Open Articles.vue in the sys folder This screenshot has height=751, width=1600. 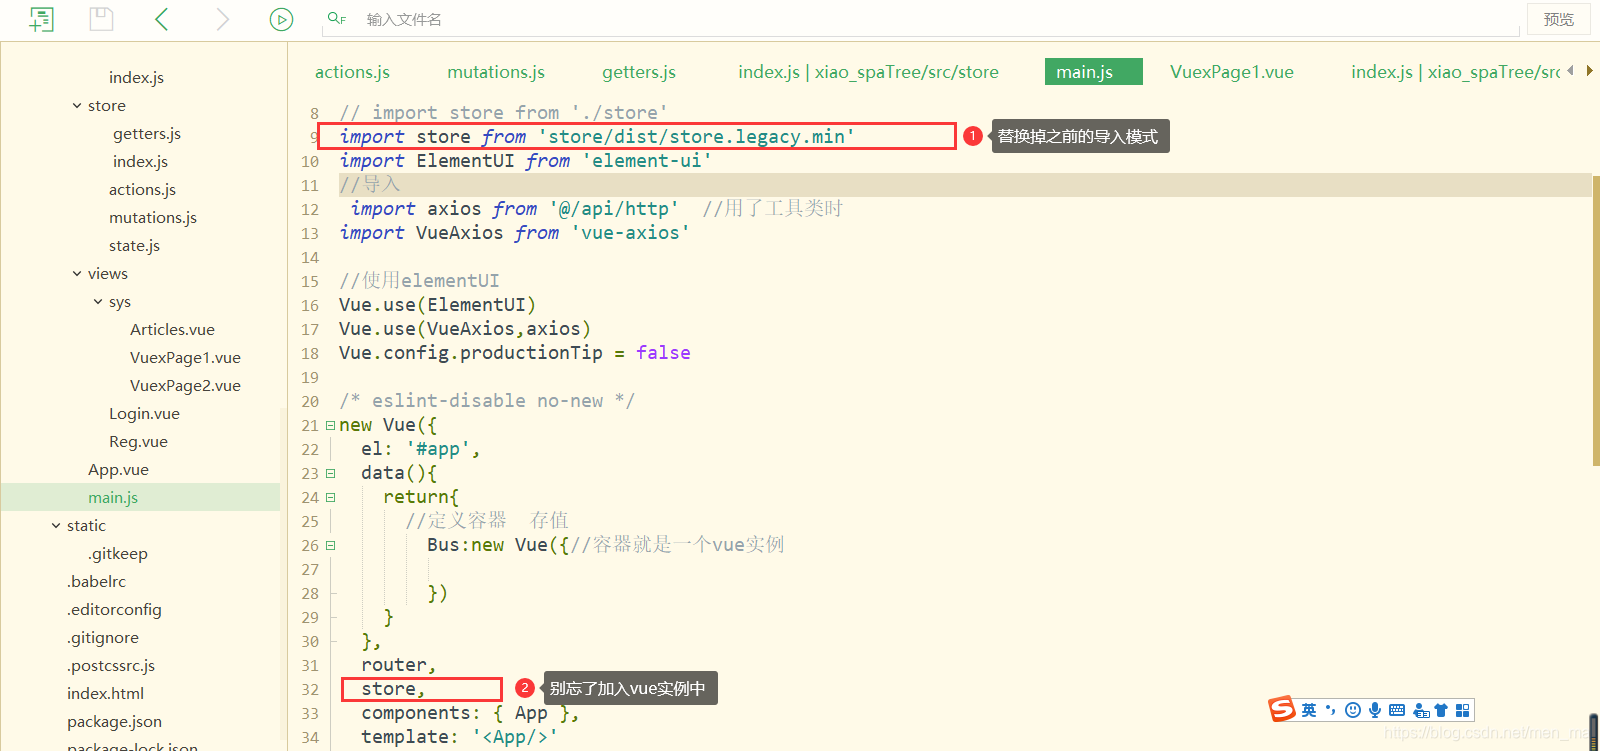click(172, 329)
